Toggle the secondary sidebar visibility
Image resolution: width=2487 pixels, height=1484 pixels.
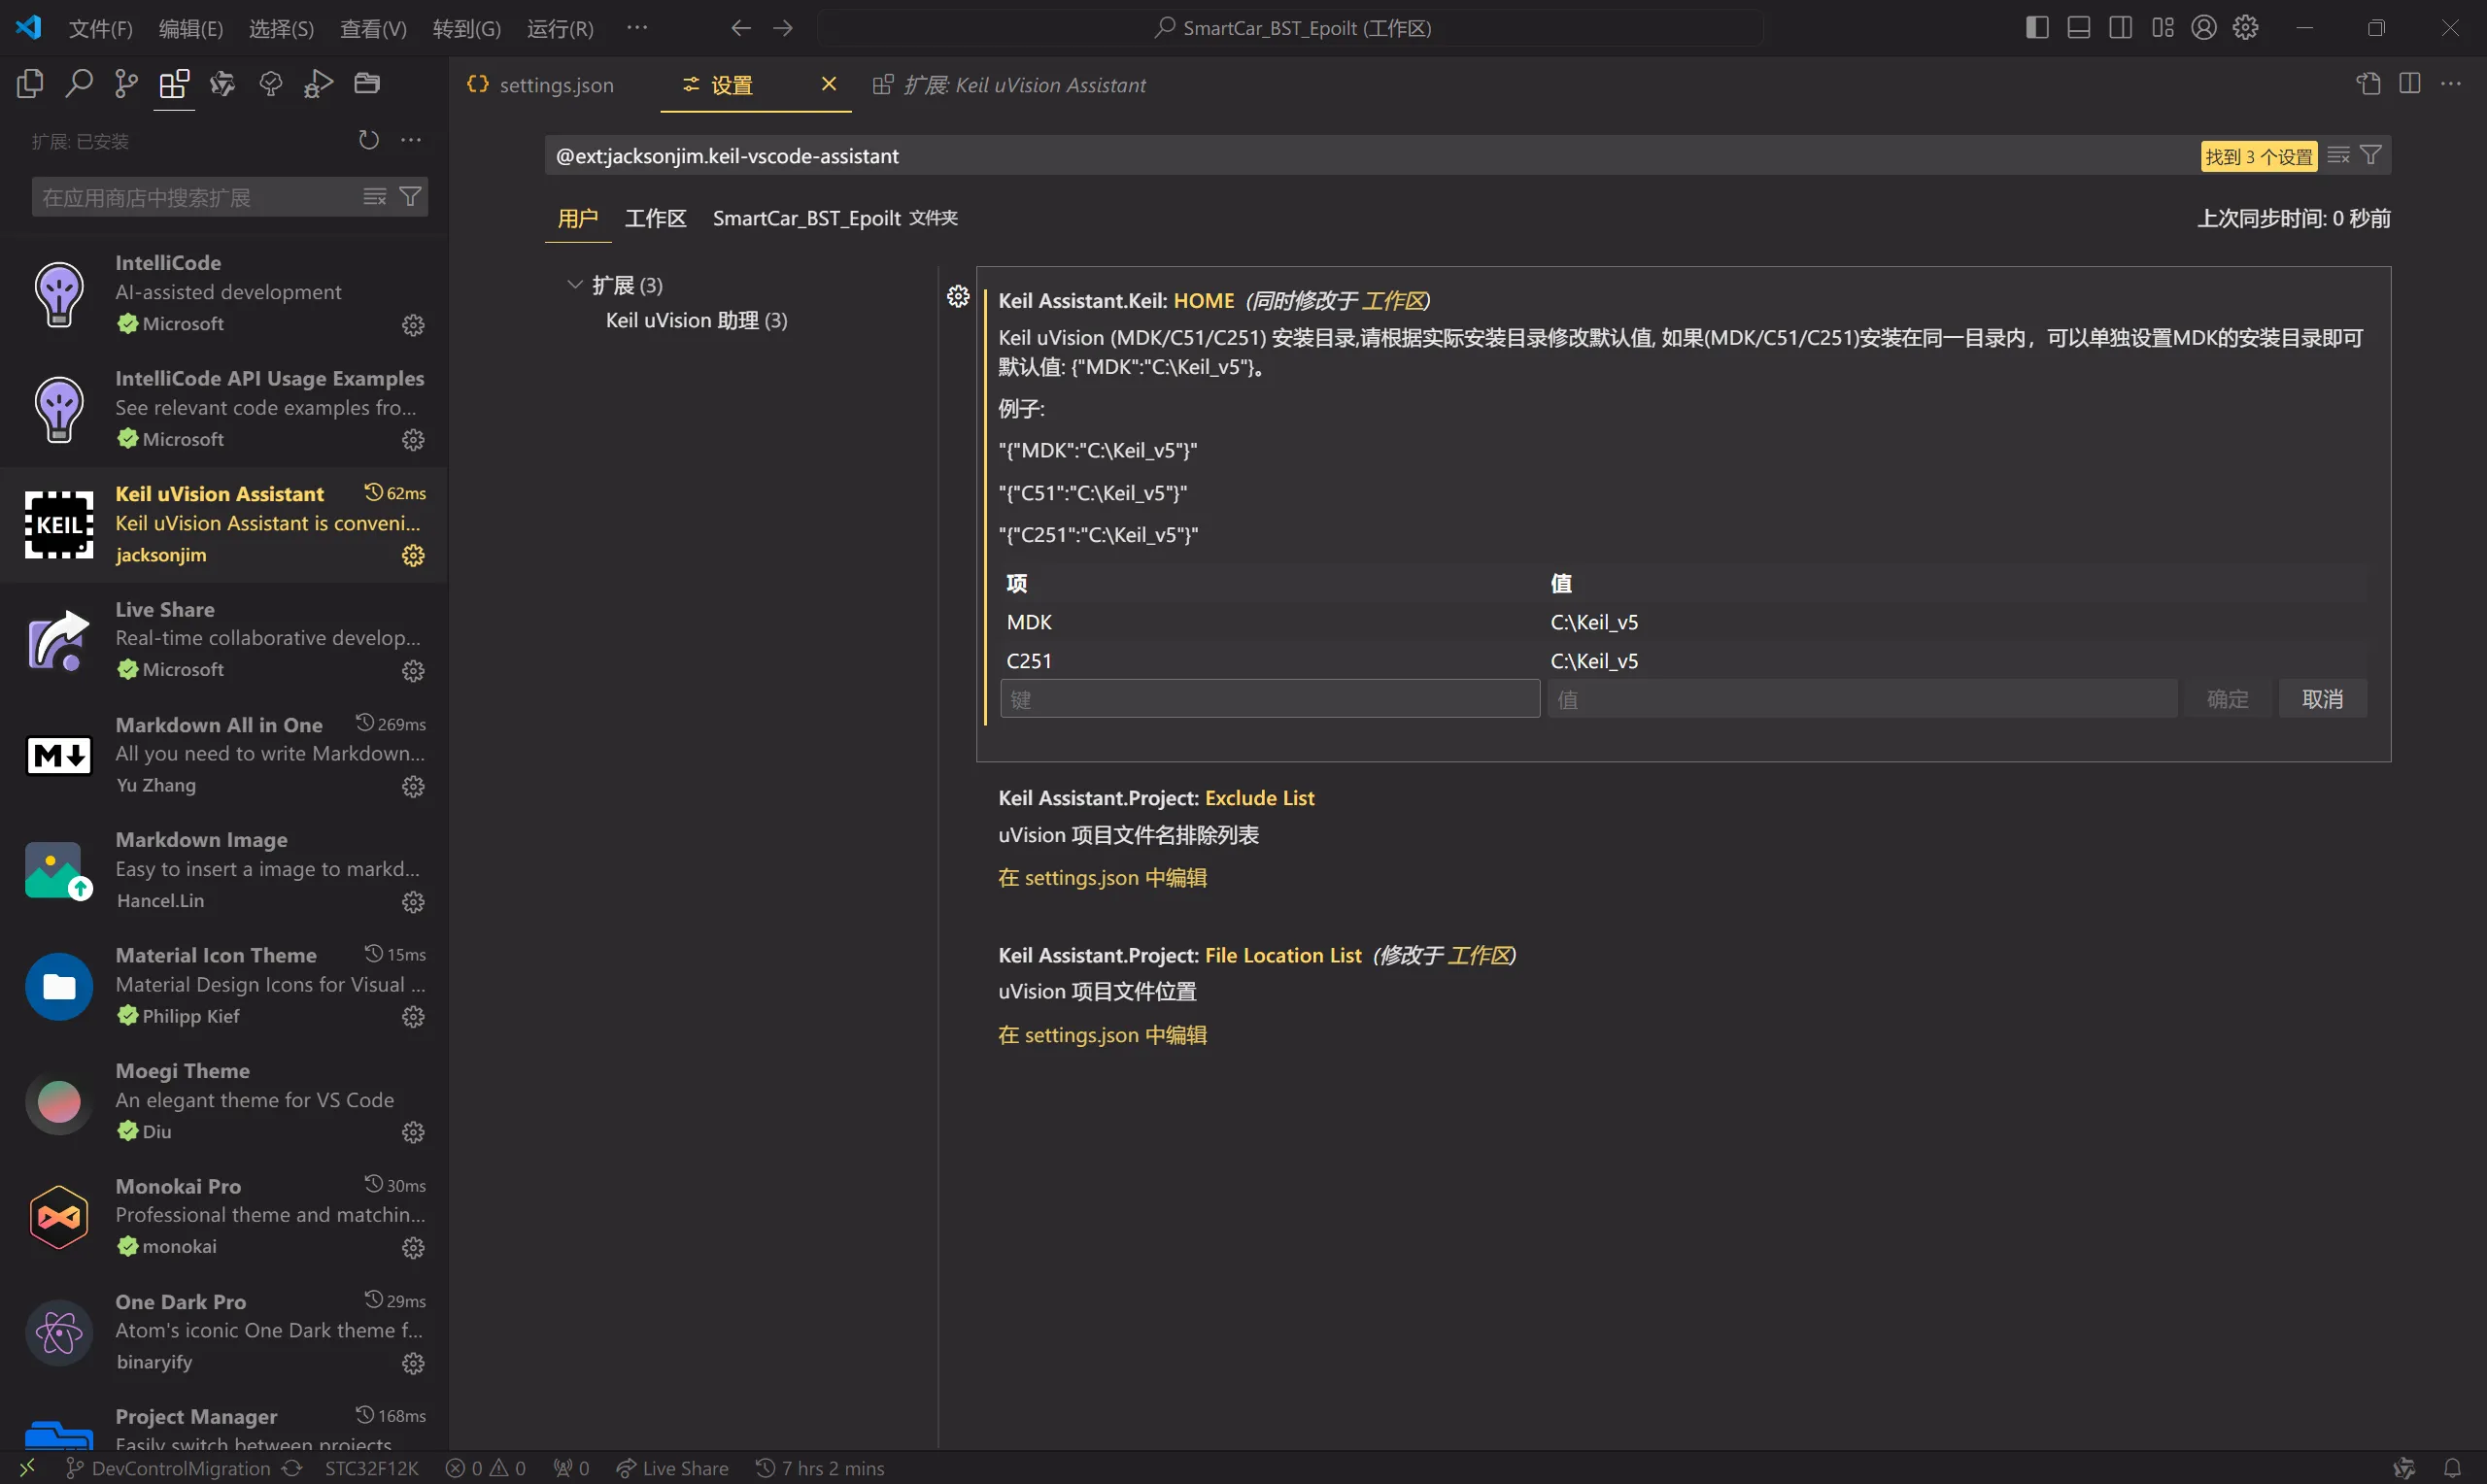pos(2120,28)
